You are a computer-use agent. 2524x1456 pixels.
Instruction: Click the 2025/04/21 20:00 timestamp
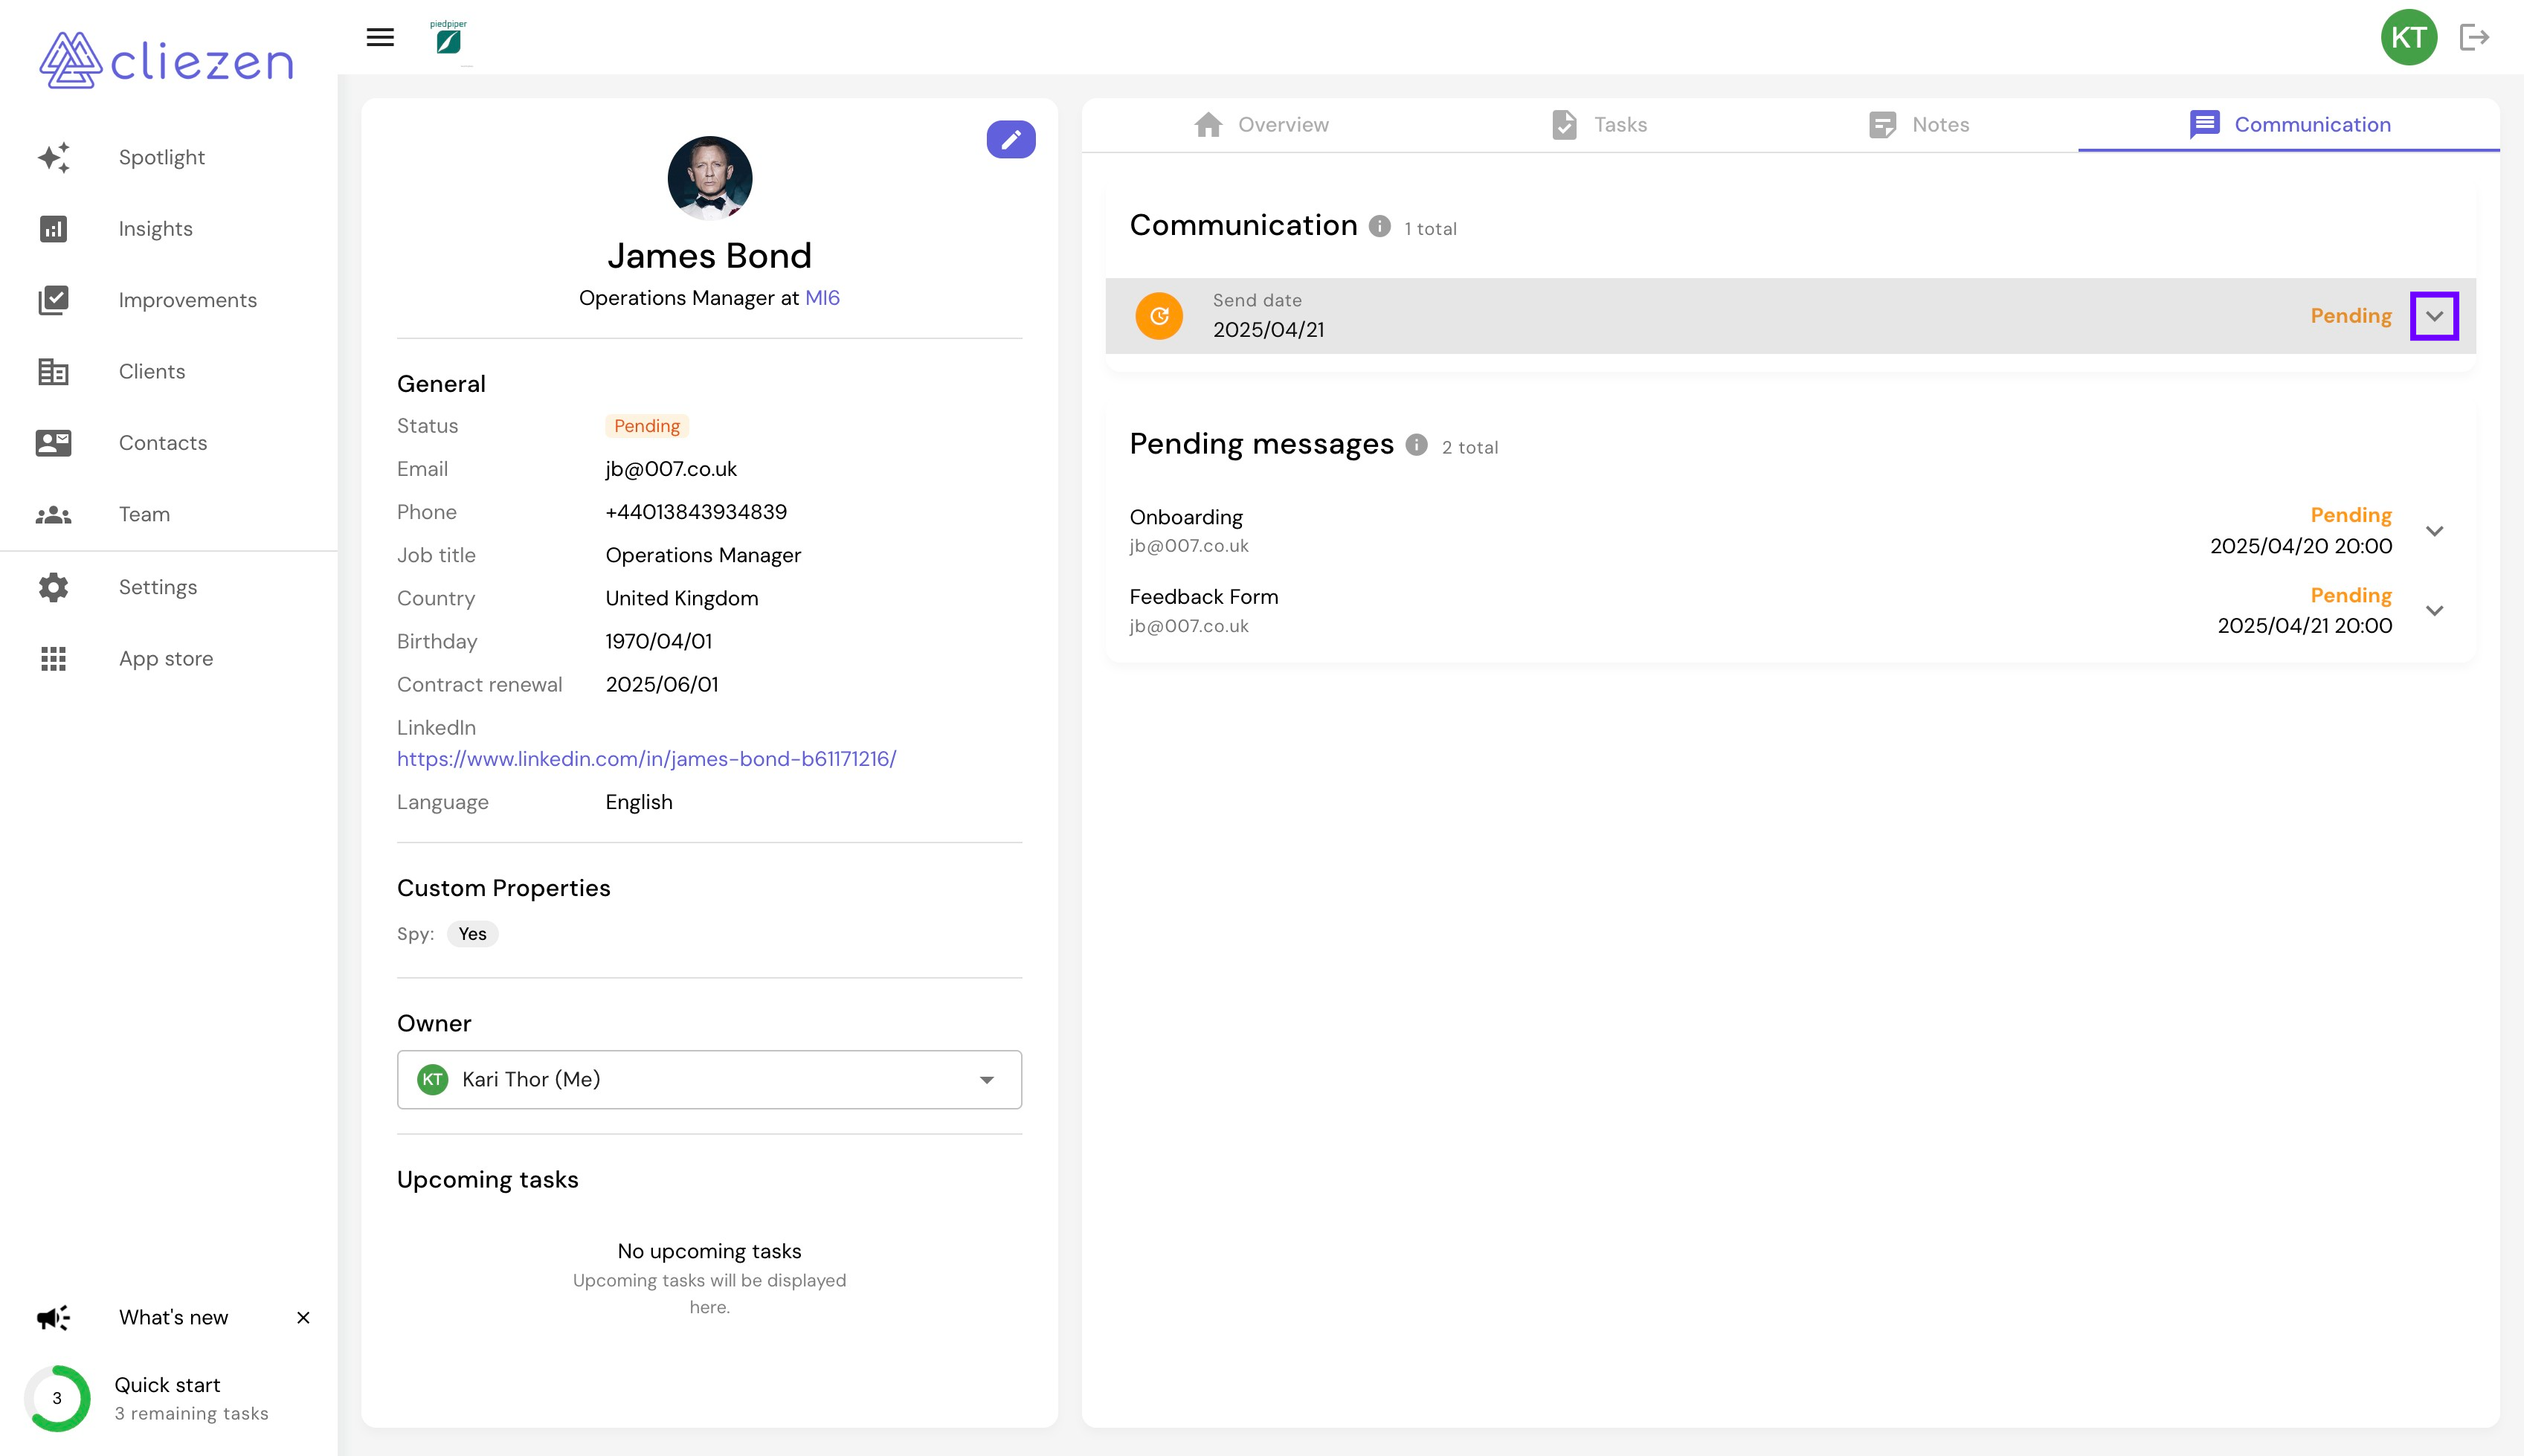[x=2305, y=626]
